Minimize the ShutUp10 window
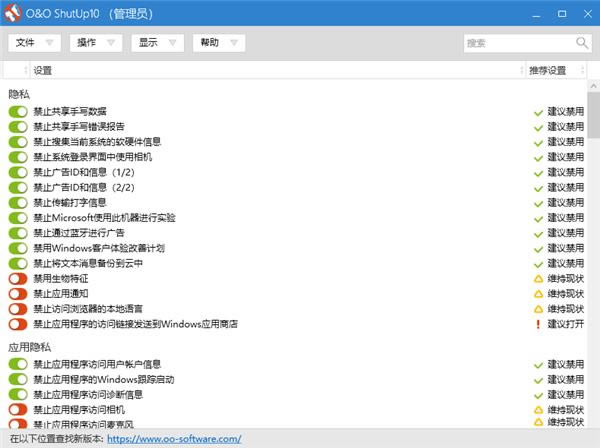This screenshot has width=600, height=448. tap(536, 14)
